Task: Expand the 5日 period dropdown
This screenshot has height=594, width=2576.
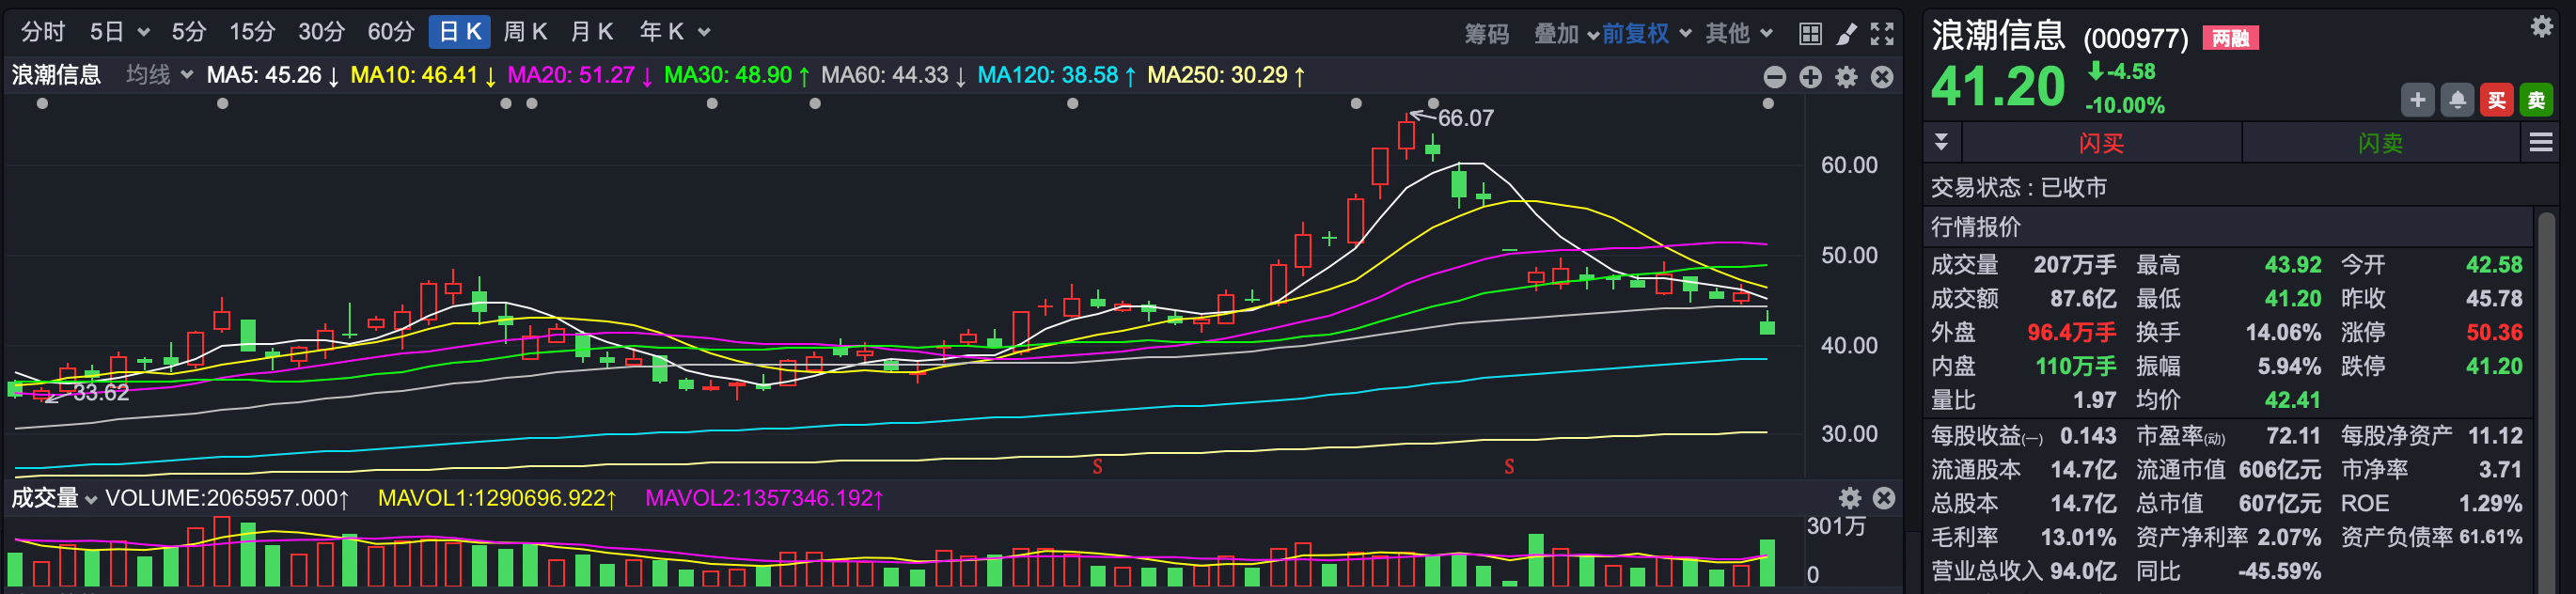Action: [x=119, y=32]
